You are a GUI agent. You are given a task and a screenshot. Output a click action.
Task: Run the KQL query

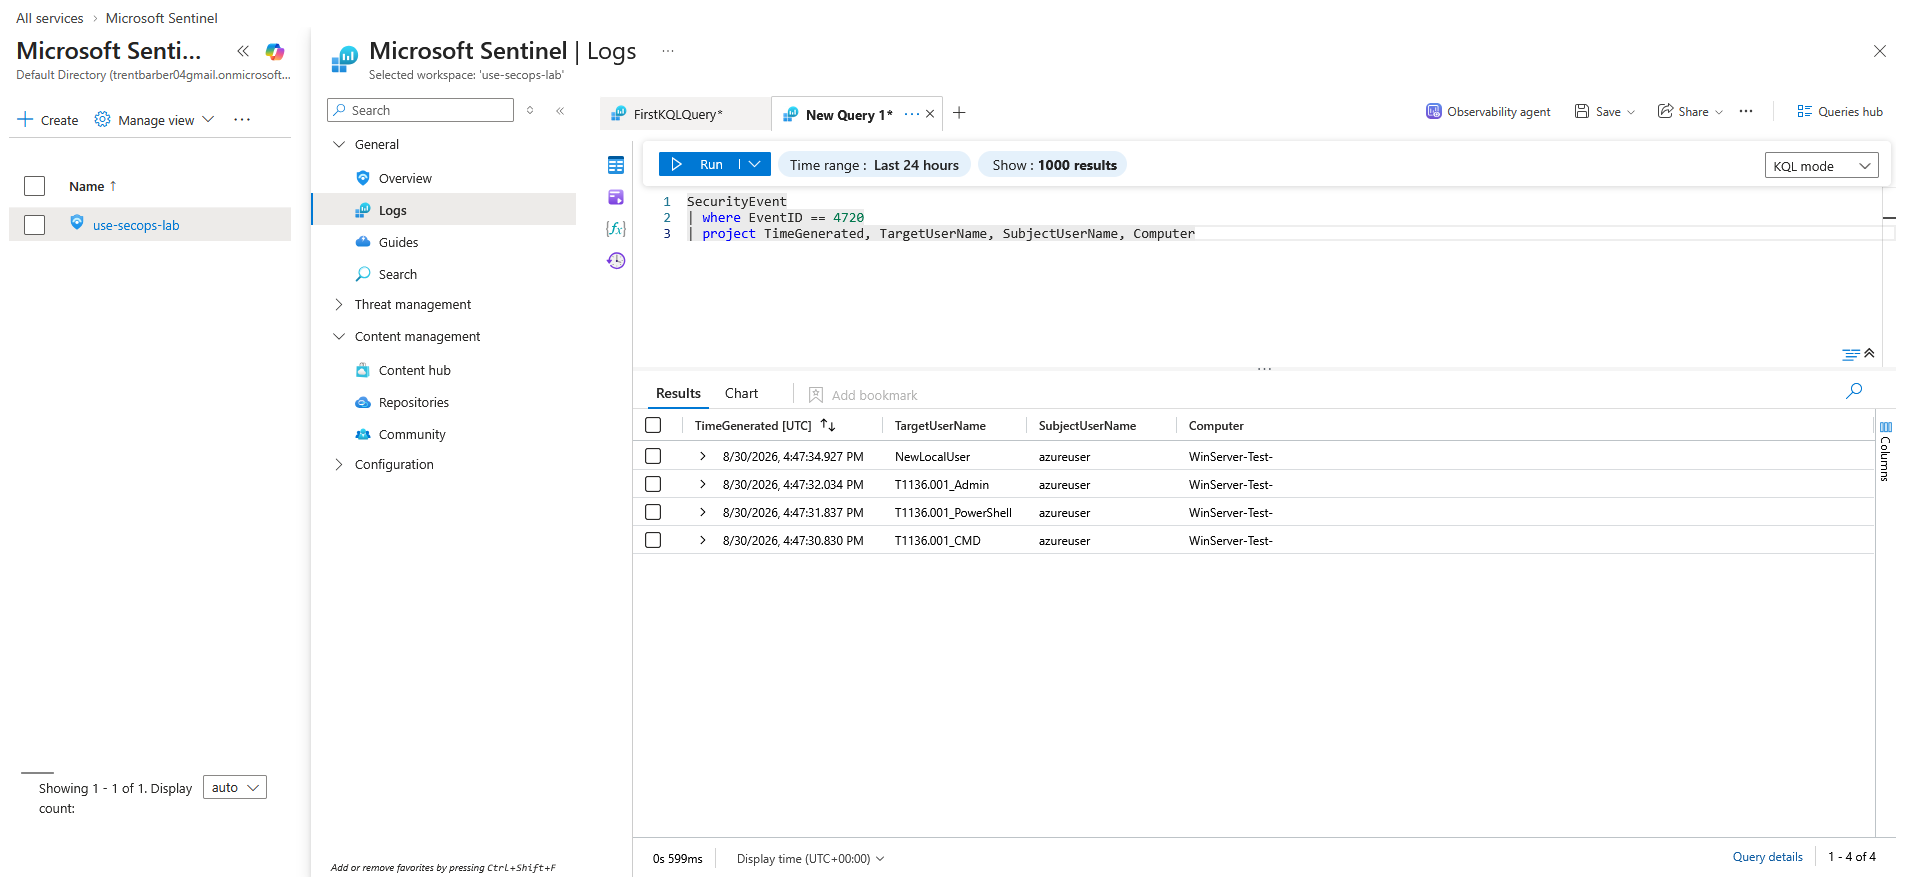(698, 164)
